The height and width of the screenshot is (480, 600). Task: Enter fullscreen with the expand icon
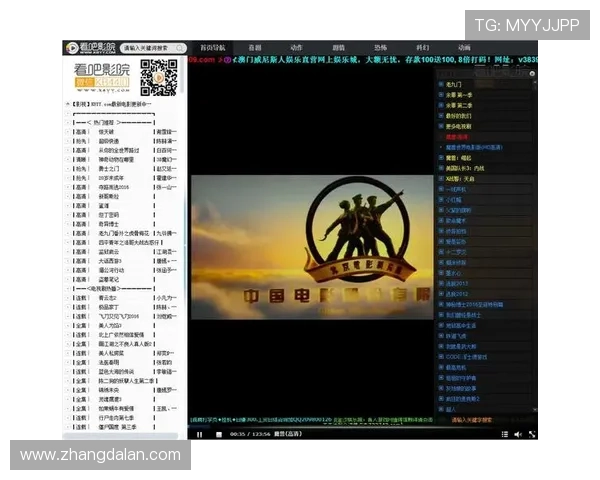(x=533, y=434)
